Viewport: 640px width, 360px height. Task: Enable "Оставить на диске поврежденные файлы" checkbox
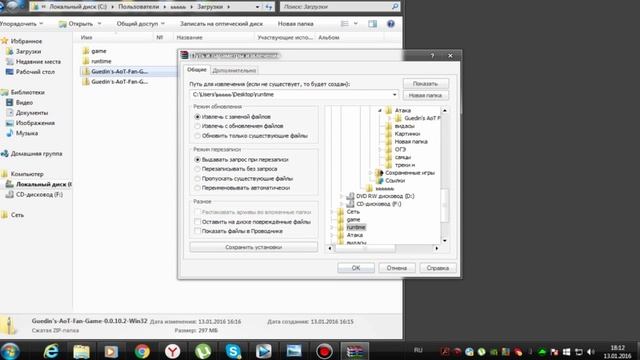pyautogui.click(x=198, y=222)
